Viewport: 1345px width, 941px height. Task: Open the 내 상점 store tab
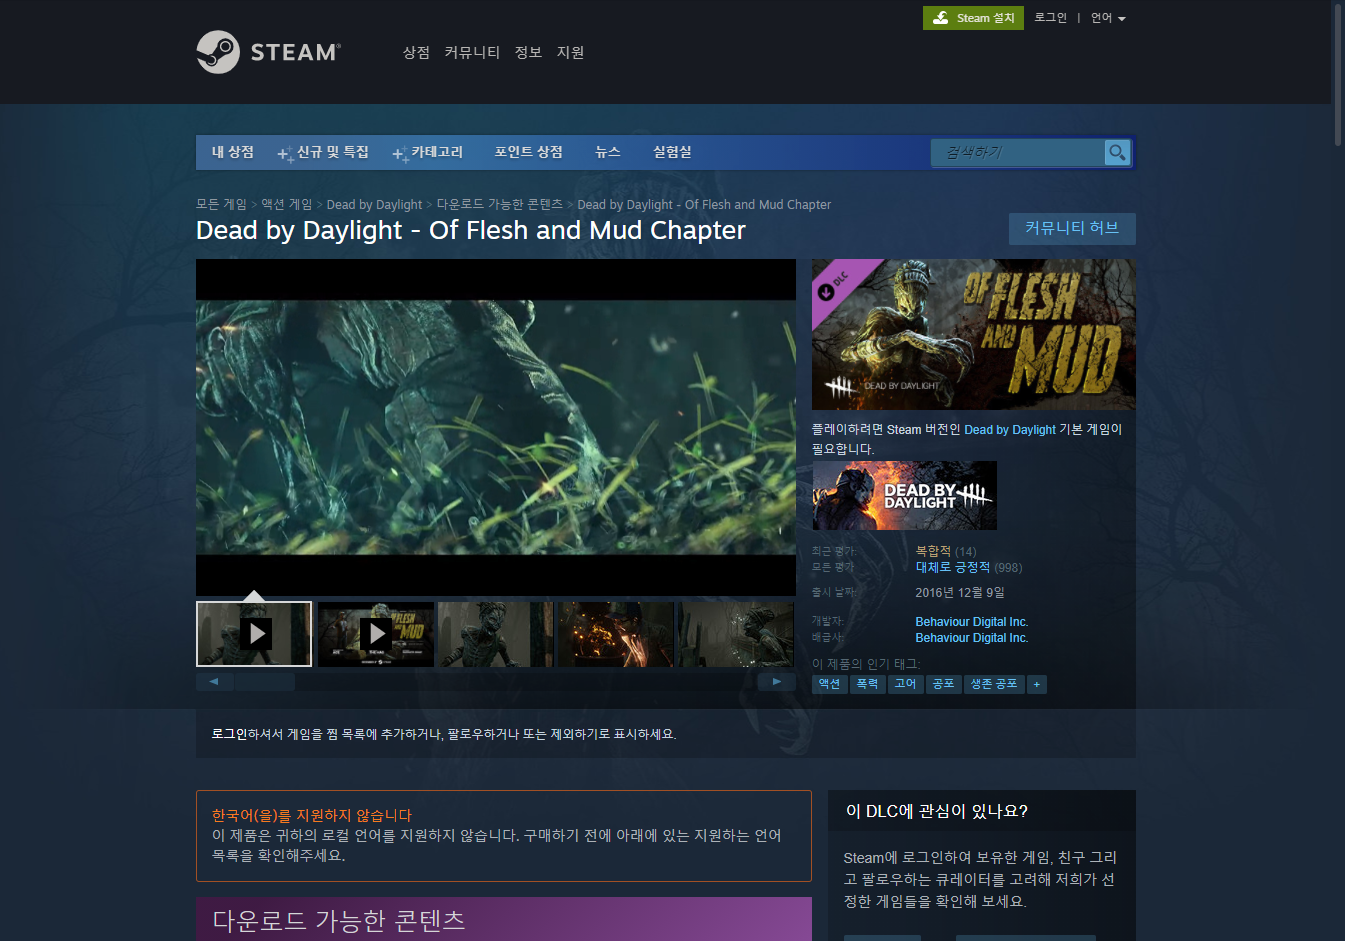[x=233, y=152]
